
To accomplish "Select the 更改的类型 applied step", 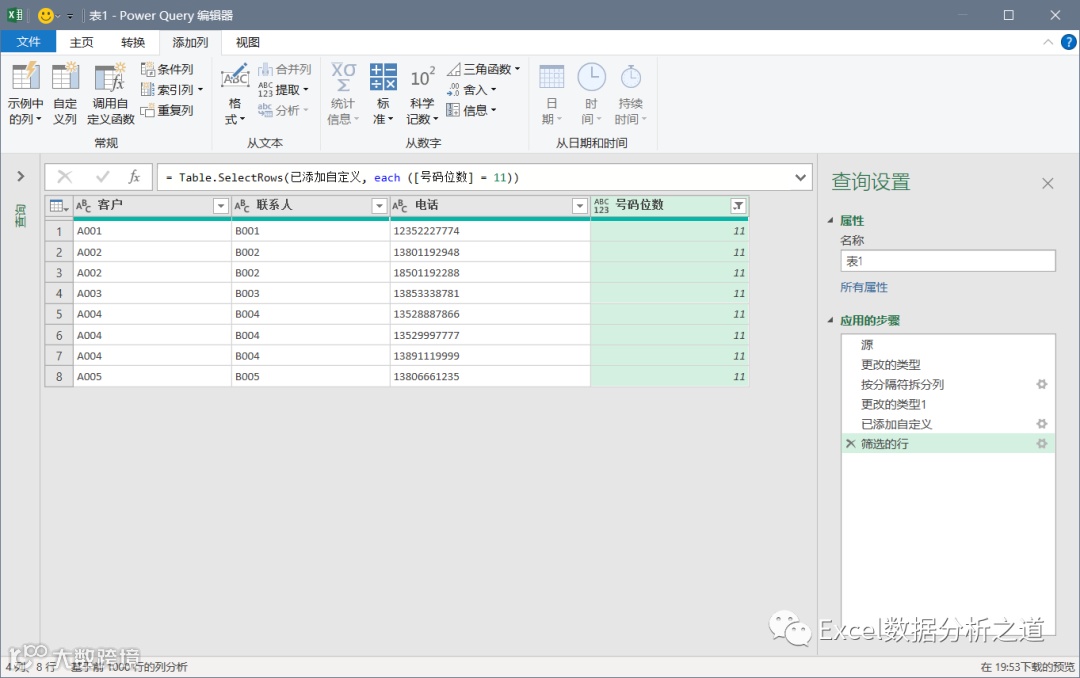I will coord(948,364).
